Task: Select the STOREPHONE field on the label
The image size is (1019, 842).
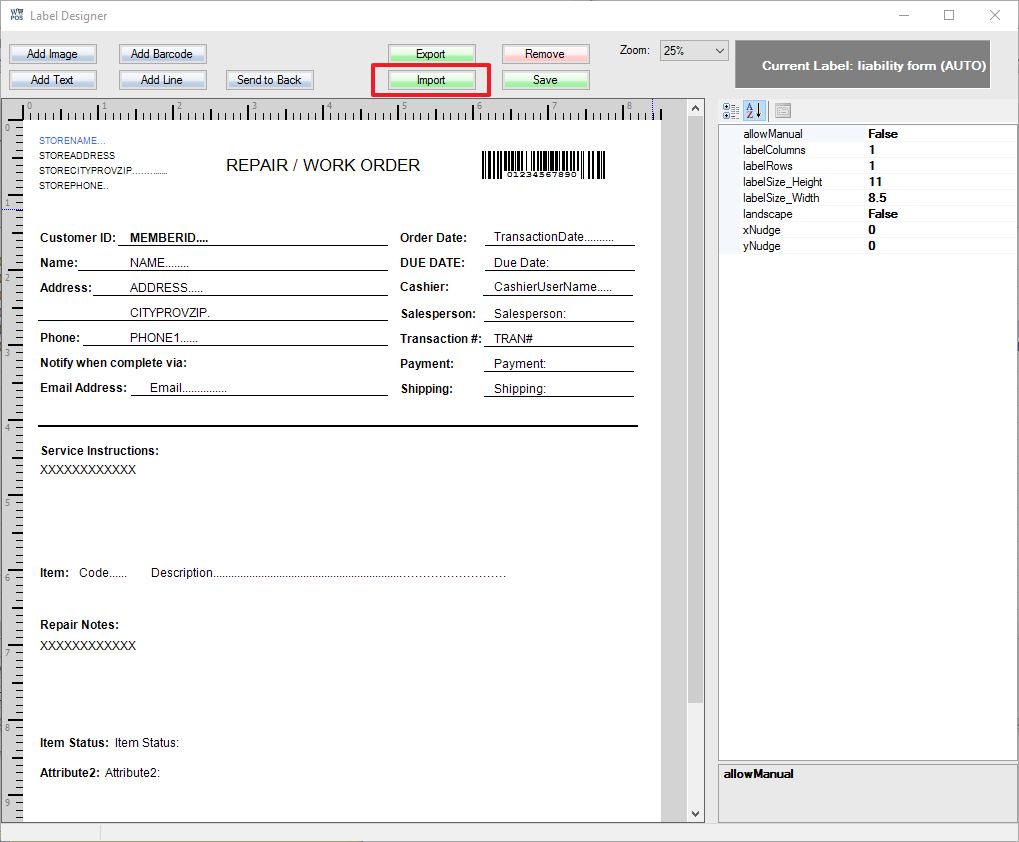Action: point(73,185)
